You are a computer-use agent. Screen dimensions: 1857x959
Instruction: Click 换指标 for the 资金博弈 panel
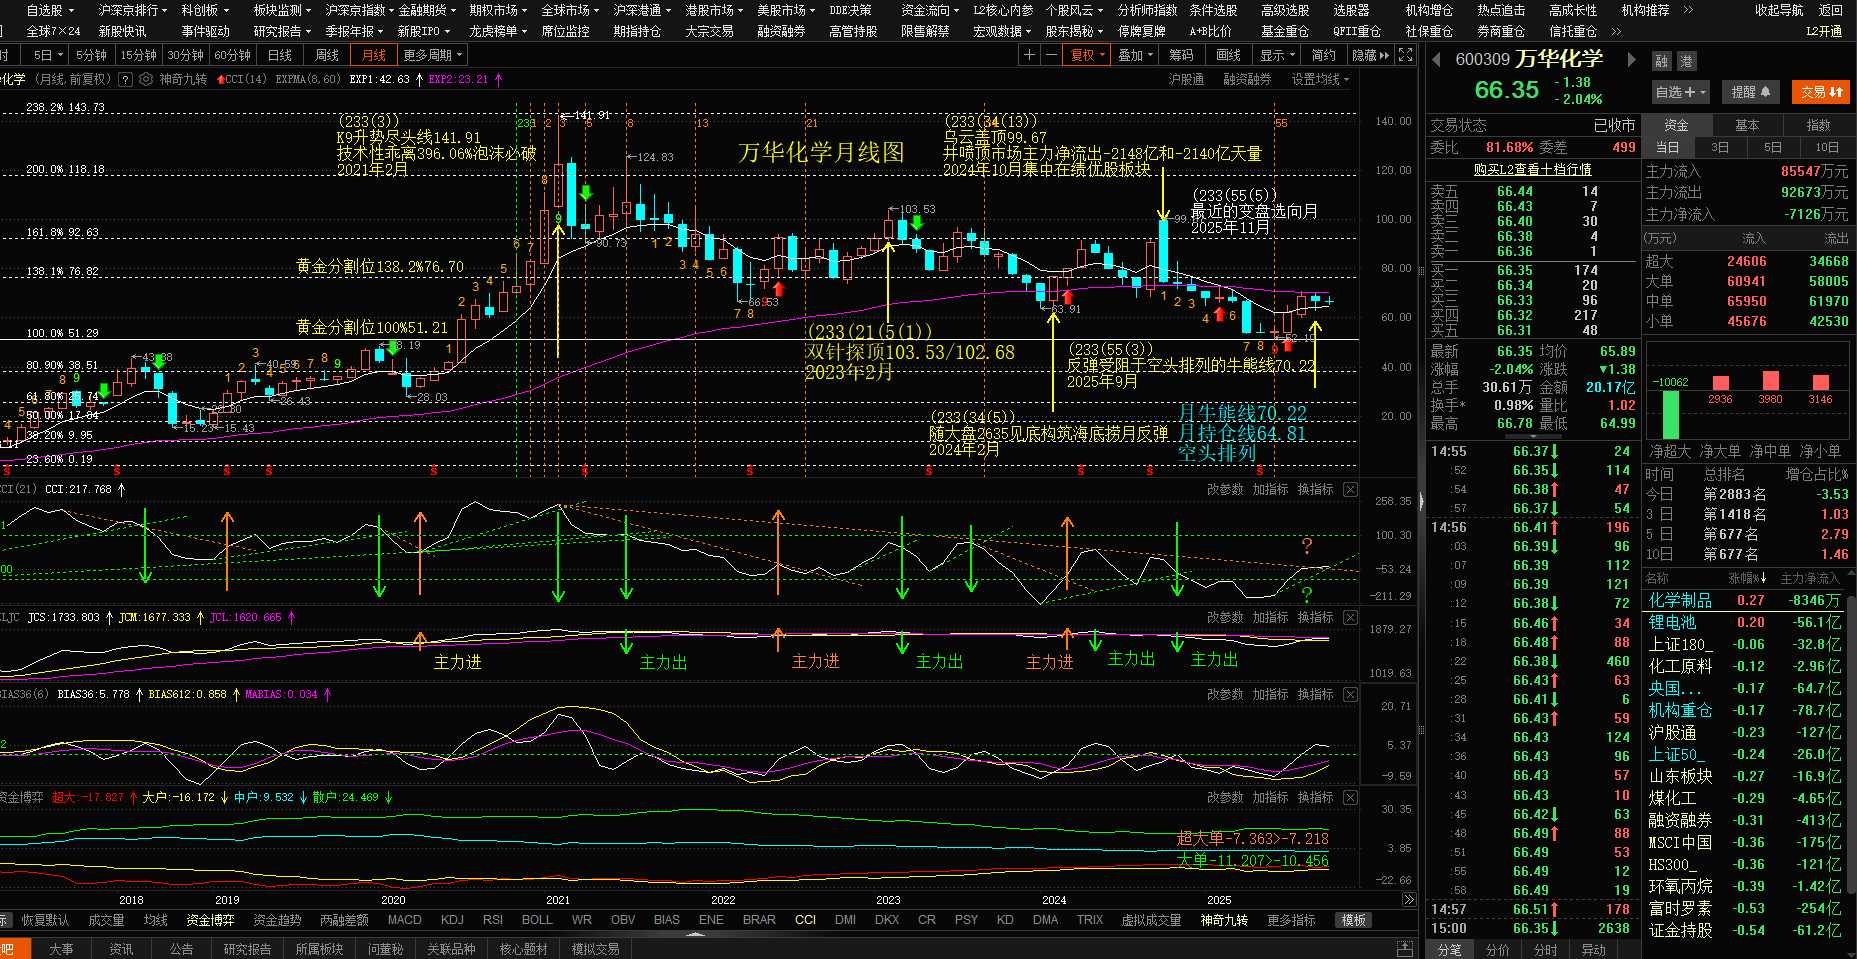[1315, 798]
